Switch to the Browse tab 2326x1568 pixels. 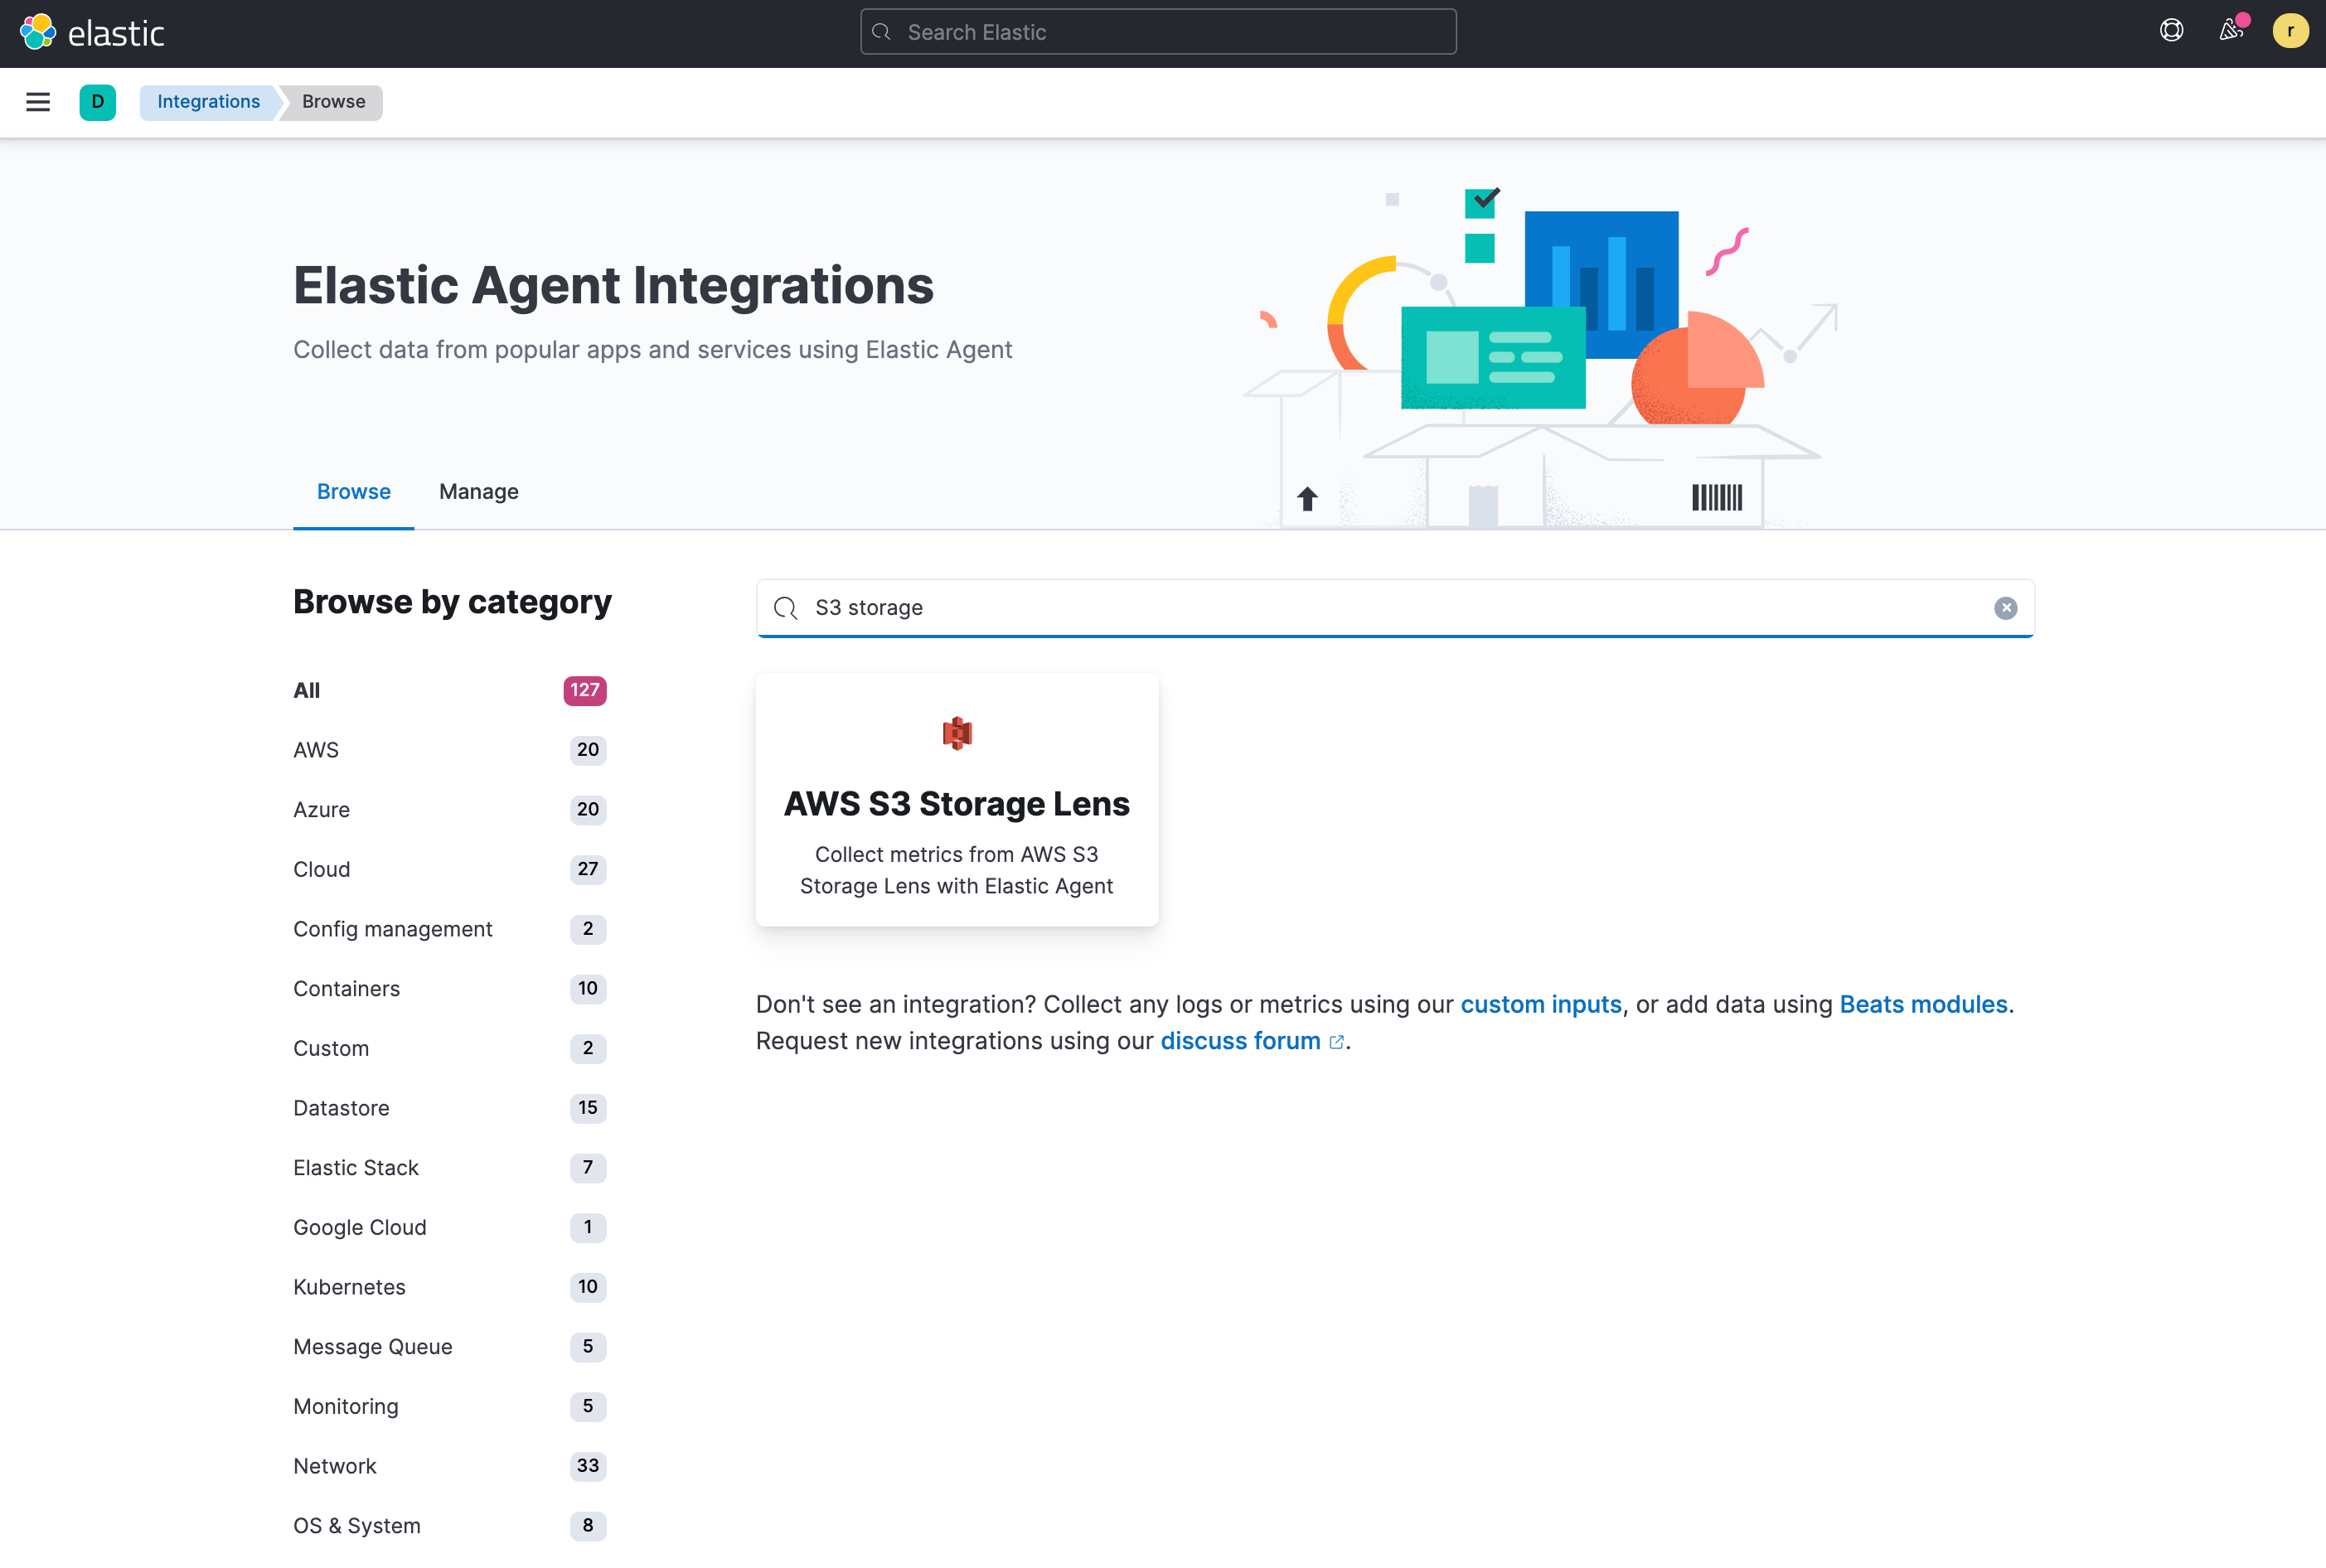(354, 492)
